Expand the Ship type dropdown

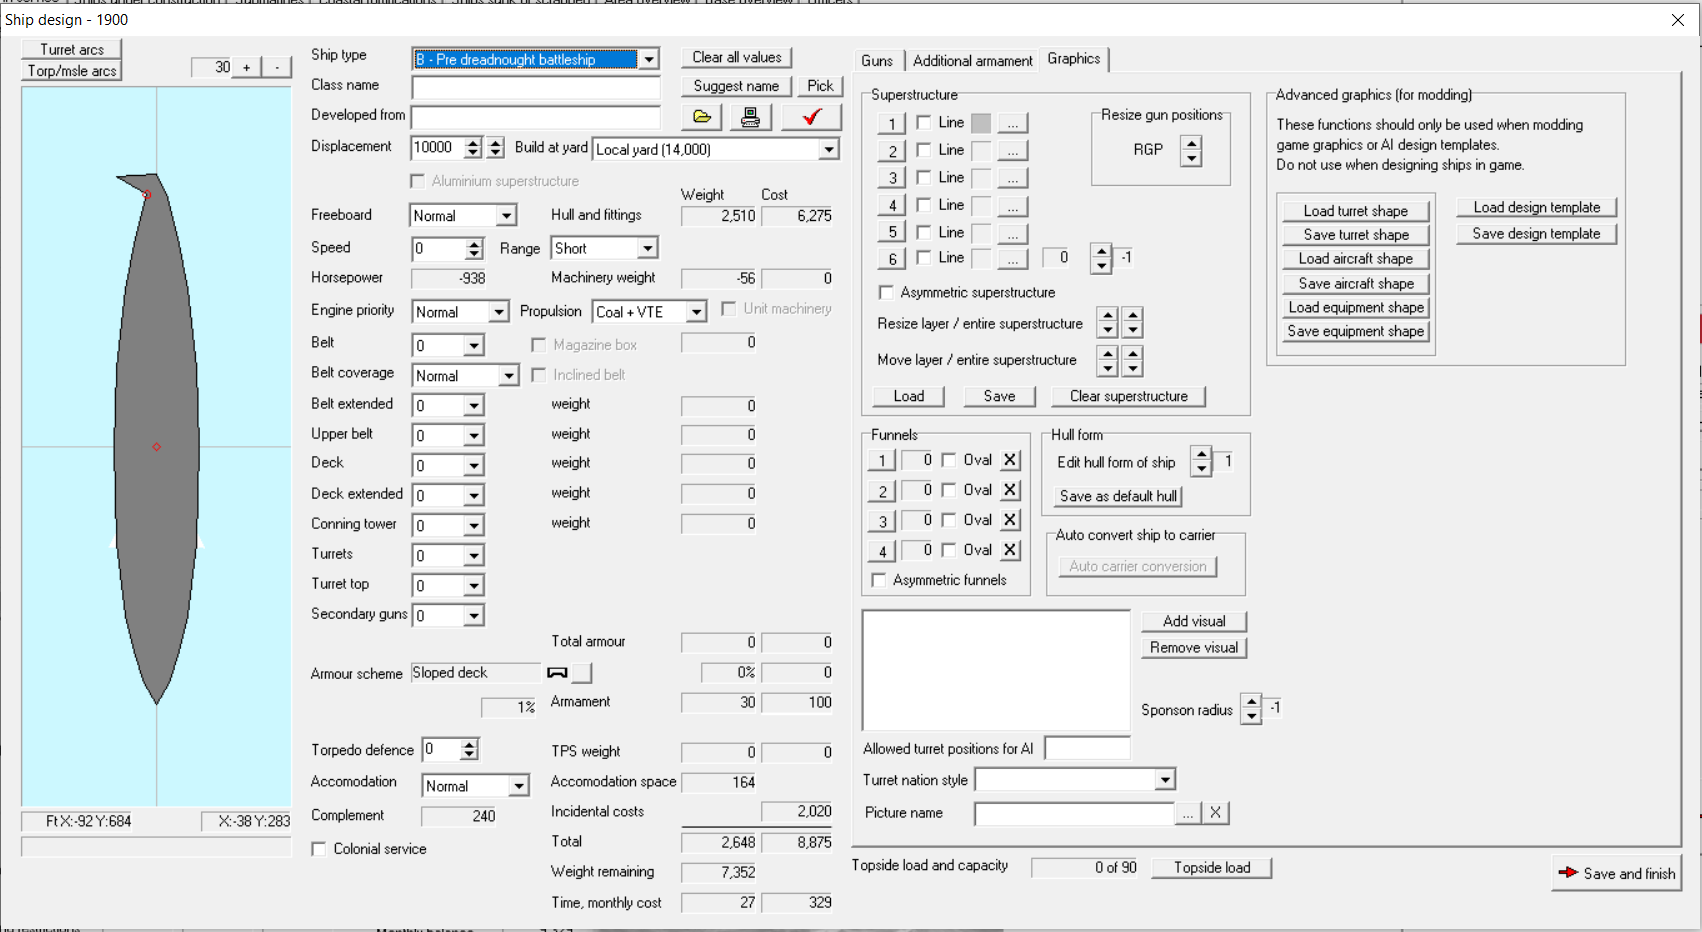(649, 59)
